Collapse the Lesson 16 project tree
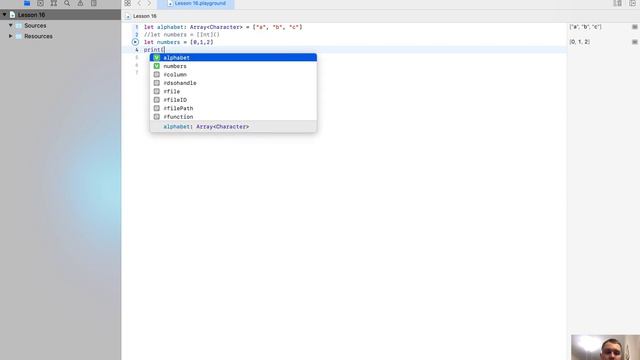The image size is (640, 360). tap(4, 15)
